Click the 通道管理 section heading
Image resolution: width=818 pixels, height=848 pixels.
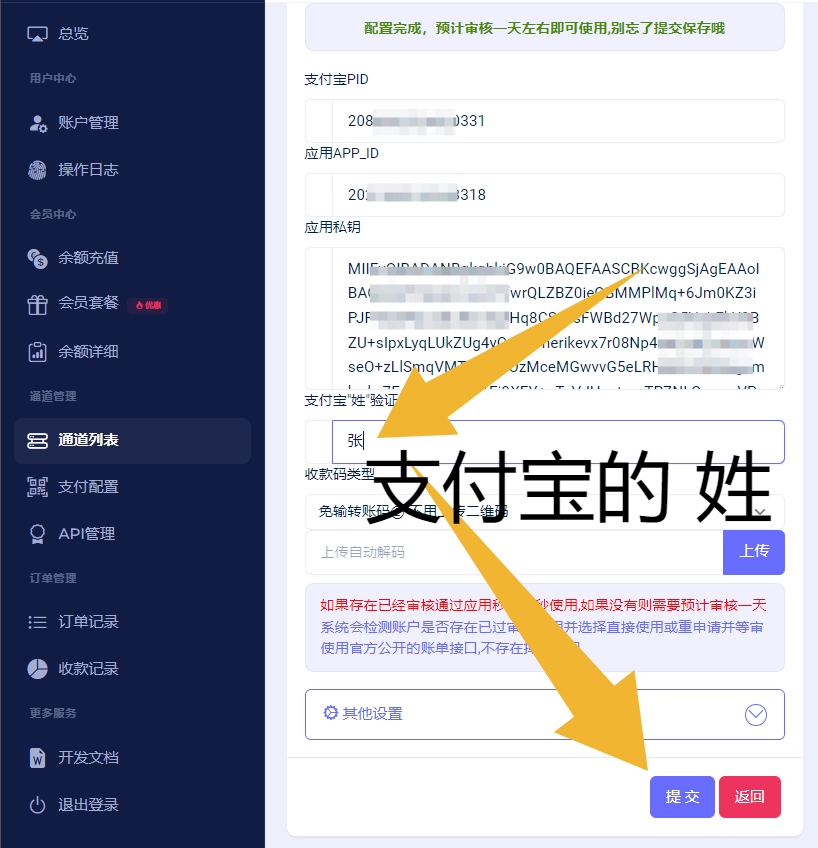(53, 396)
